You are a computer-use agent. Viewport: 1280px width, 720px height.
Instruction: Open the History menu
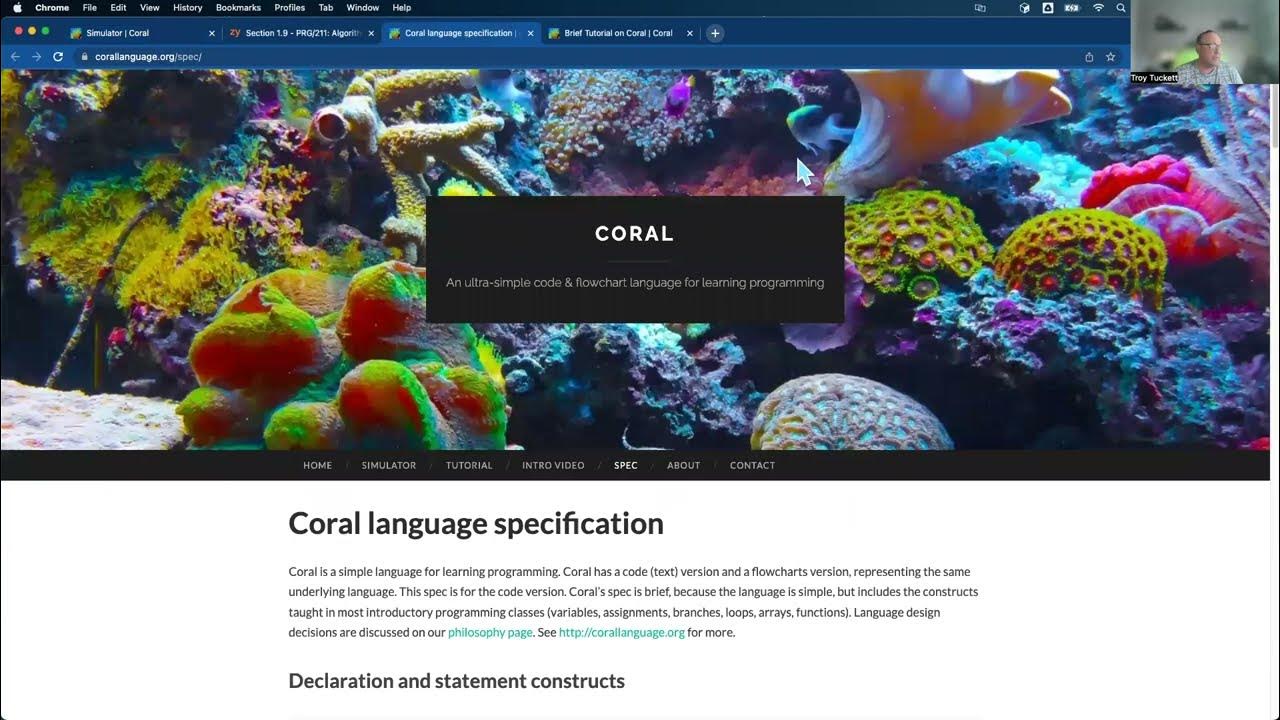[187, 7]
